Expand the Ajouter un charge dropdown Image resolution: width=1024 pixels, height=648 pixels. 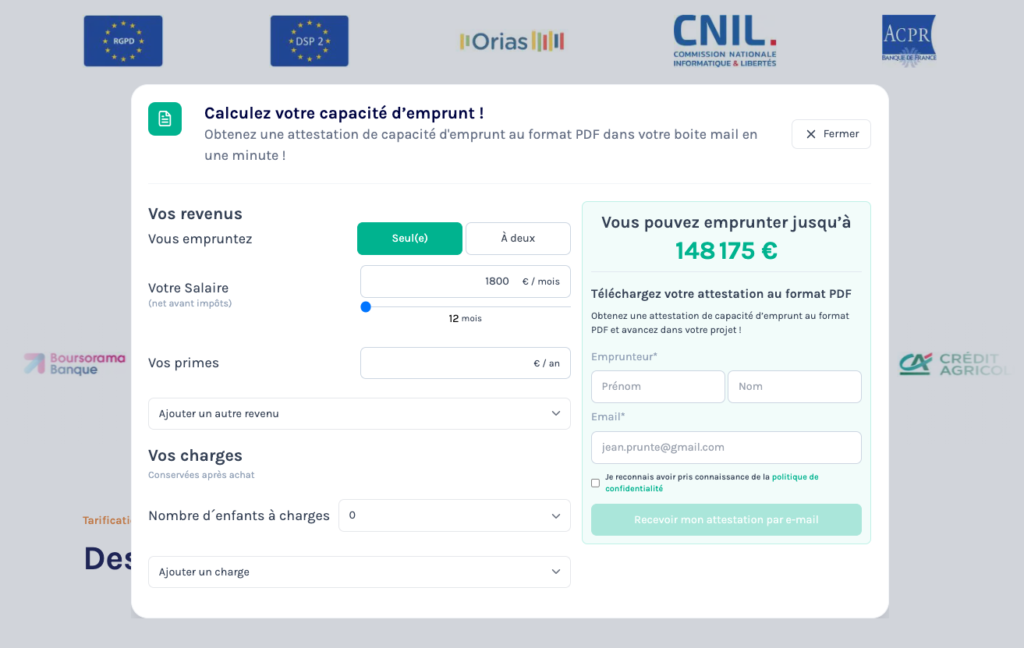tap(359, 572)
